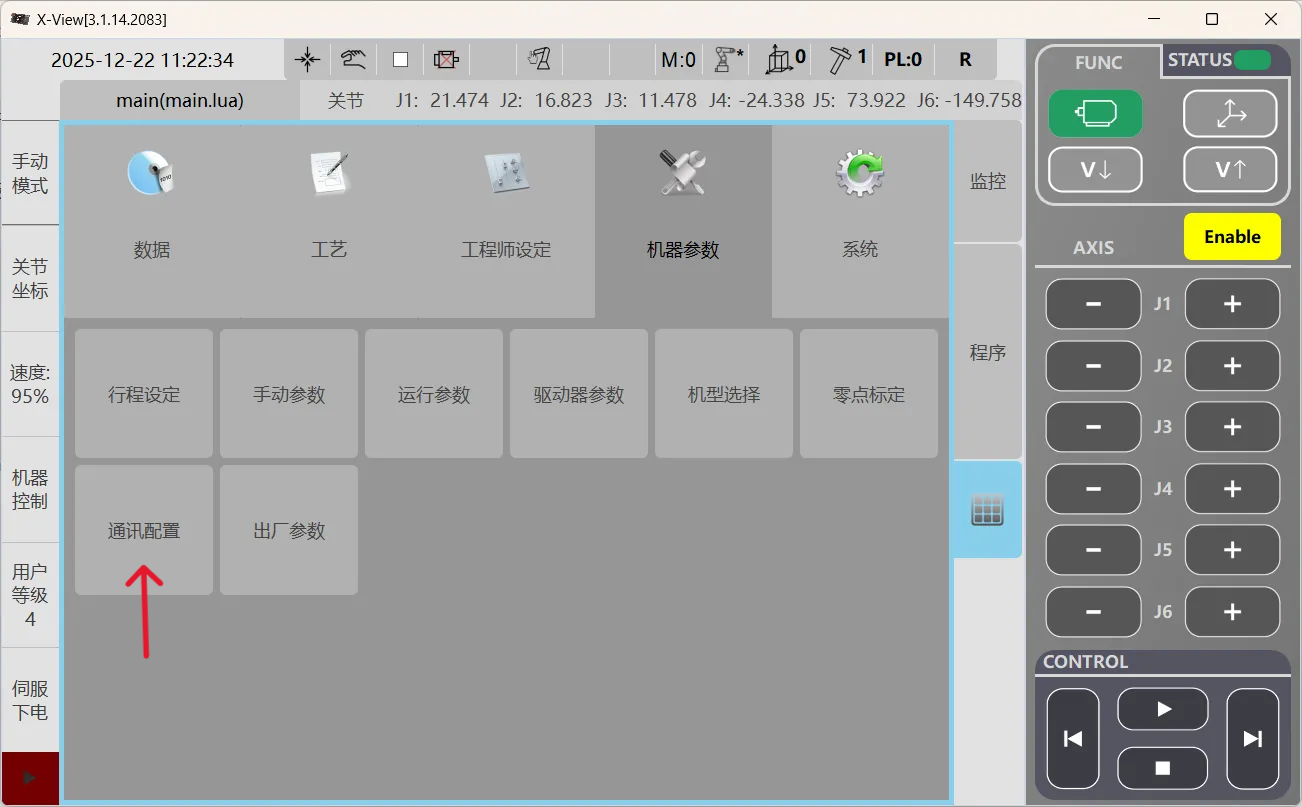Click the crosshair icon in top toolbar
Image resolution: width=1302 pixels, height=807 pixels.
(x=308, y=60)
